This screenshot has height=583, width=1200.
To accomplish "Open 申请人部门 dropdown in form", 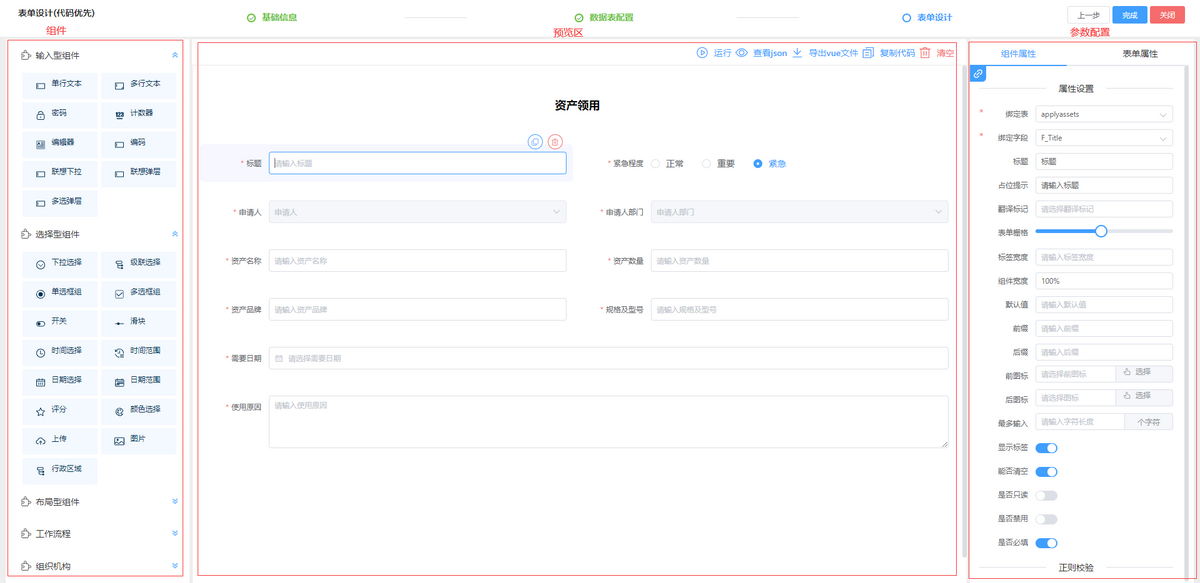I will tap(799, 212).
